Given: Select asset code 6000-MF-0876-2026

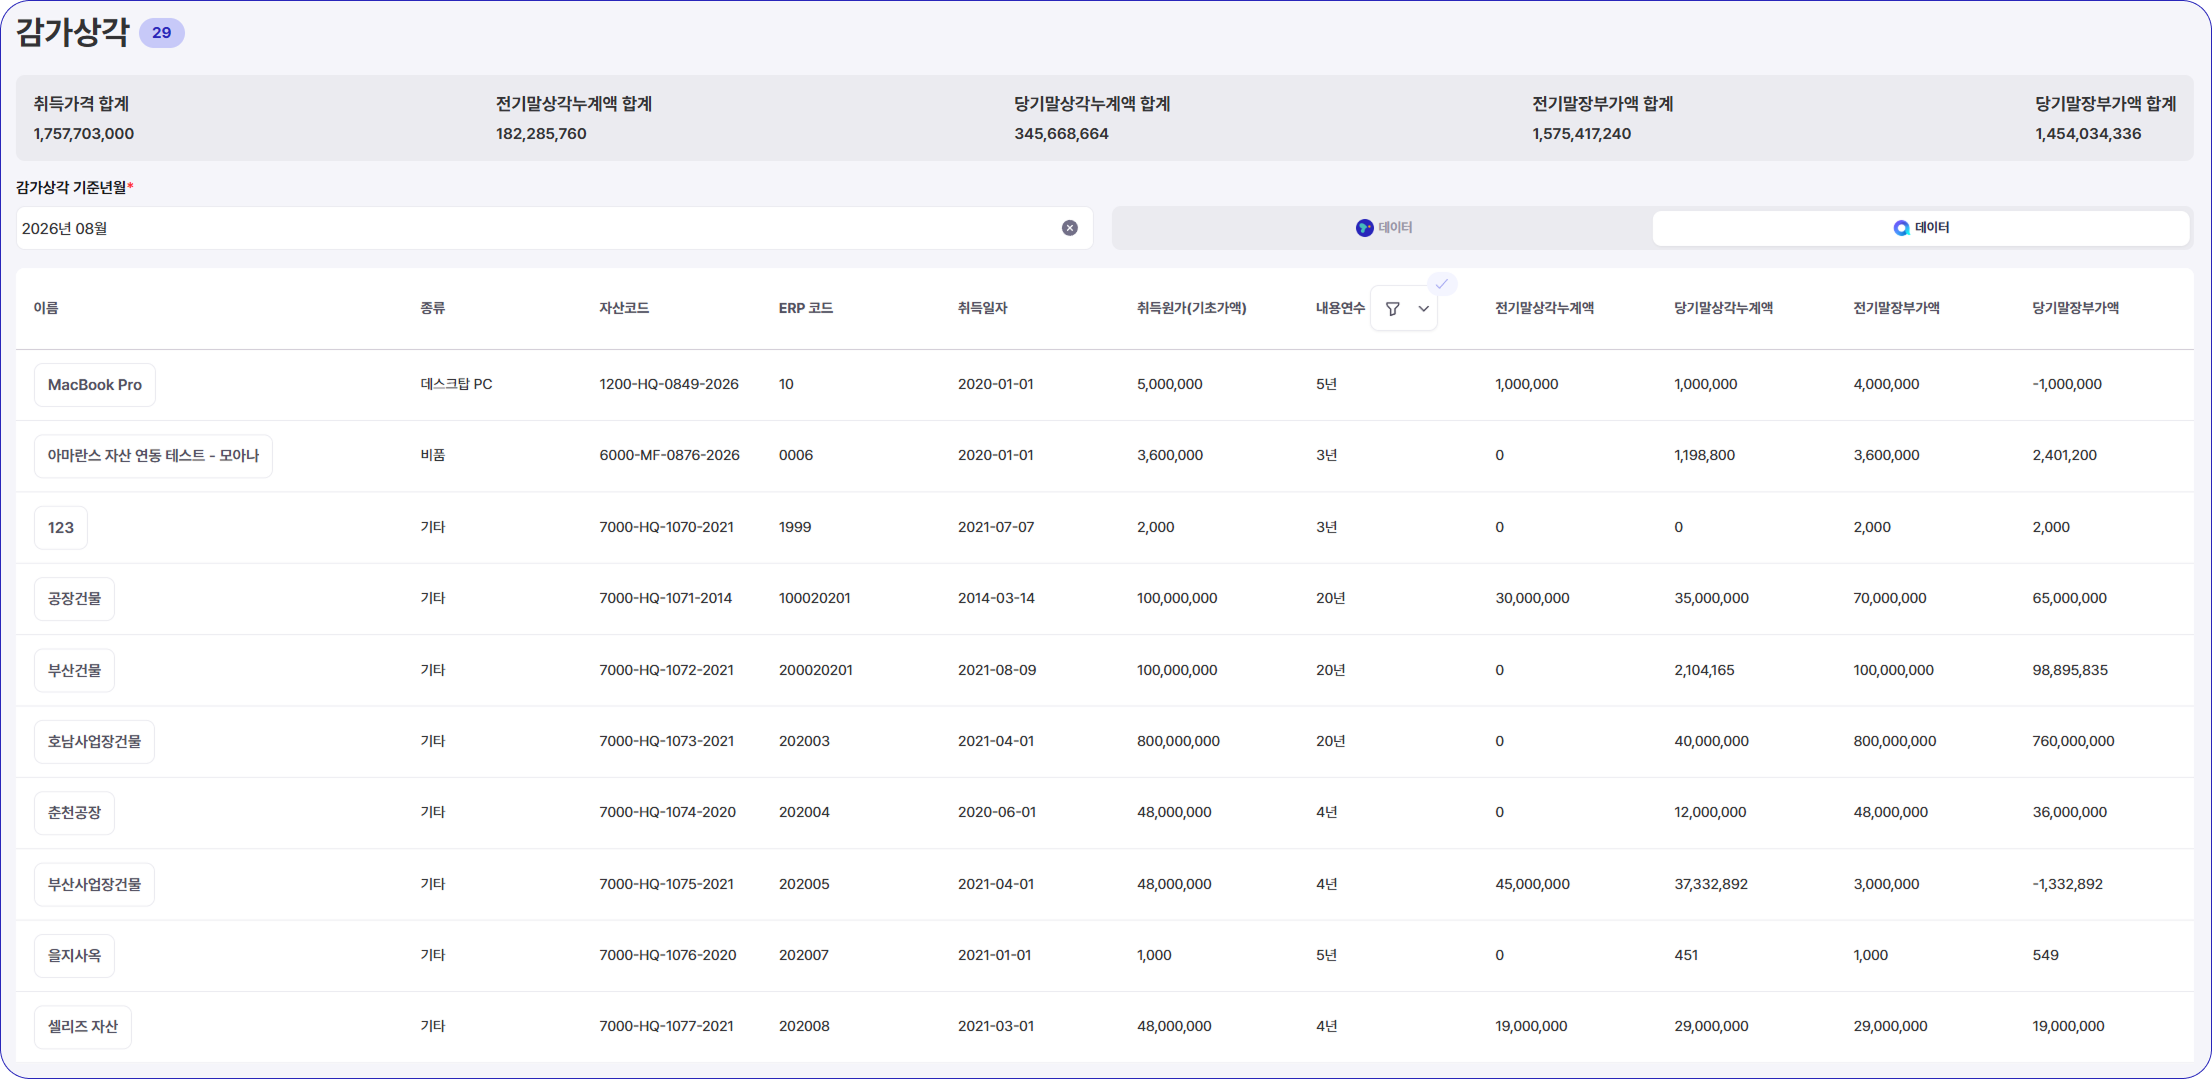Looking at the screenshot, I should (x=669, y=455).
